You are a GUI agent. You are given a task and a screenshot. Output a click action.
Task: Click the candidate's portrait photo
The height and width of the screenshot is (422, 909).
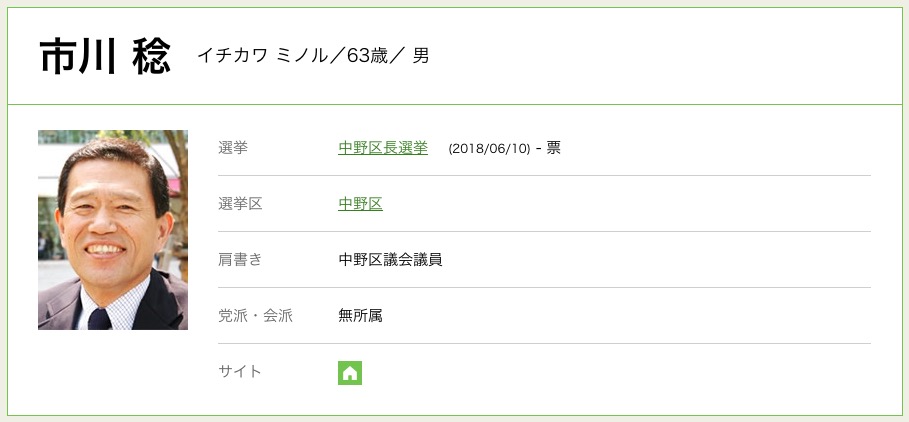pyautogui.click(x=113, y=229)
